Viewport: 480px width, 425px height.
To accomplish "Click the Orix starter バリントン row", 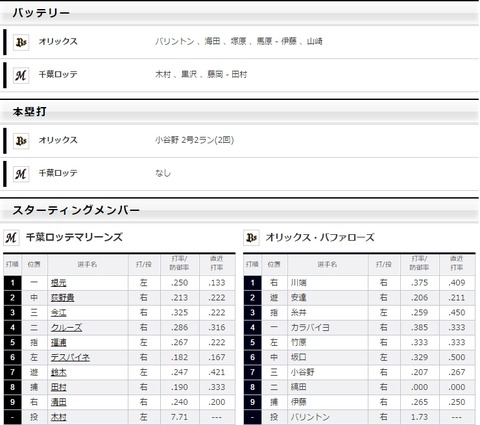I will point(359,417).
